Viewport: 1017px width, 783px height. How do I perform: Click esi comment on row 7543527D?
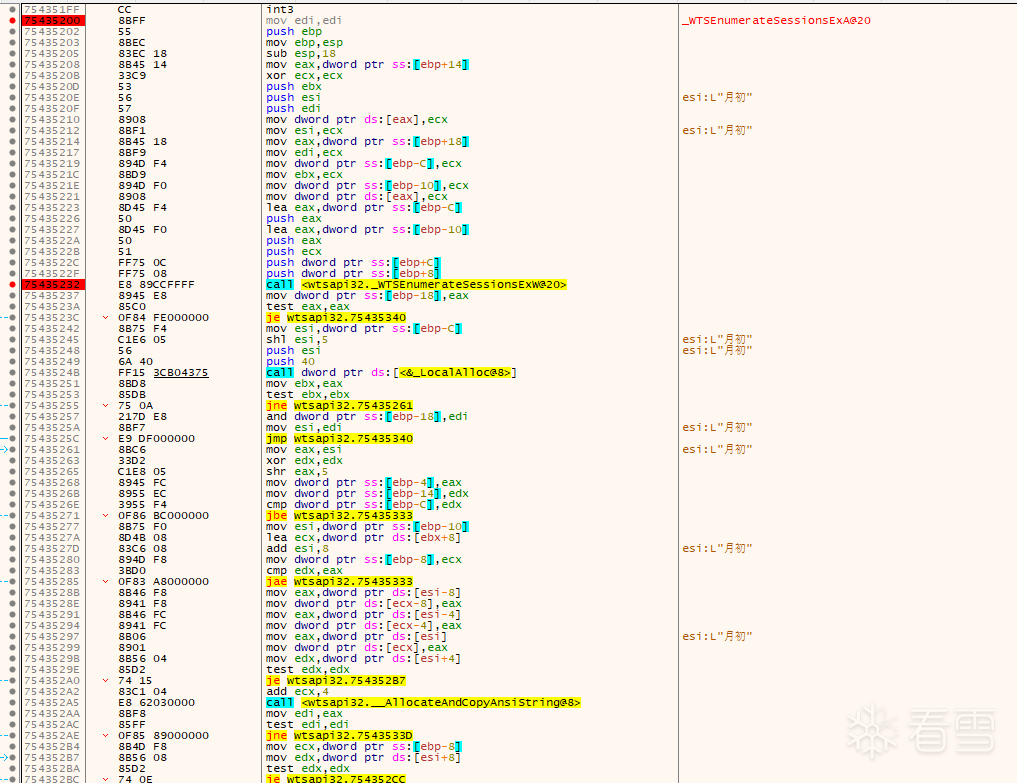click(717, 549)
